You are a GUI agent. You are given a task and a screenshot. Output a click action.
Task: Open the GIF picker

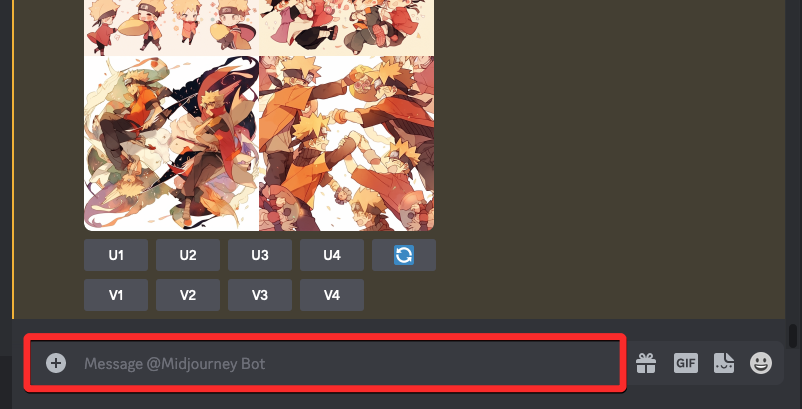685,363
